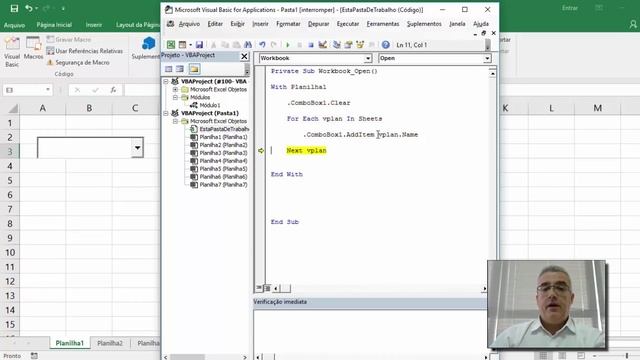Expand Microsoft Excel Objetos under first VBAProject
This screenshot has width=640, height=360.
[175, 89]
